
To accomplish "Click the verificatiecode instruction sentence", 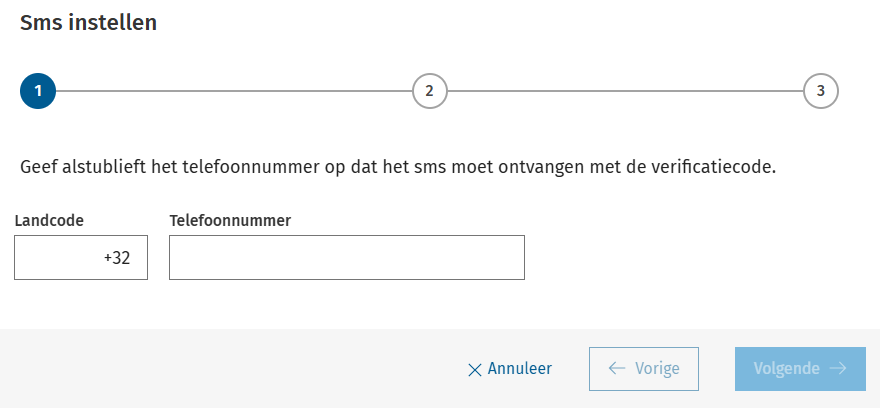I will pyautogui.click(x=398, y=166).
